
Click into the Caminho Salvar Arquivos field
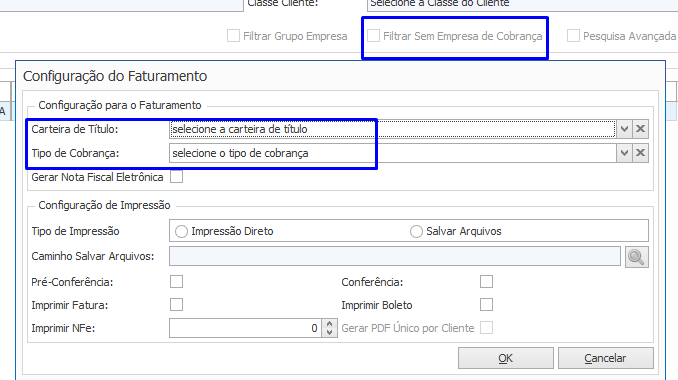pos(395,256)
